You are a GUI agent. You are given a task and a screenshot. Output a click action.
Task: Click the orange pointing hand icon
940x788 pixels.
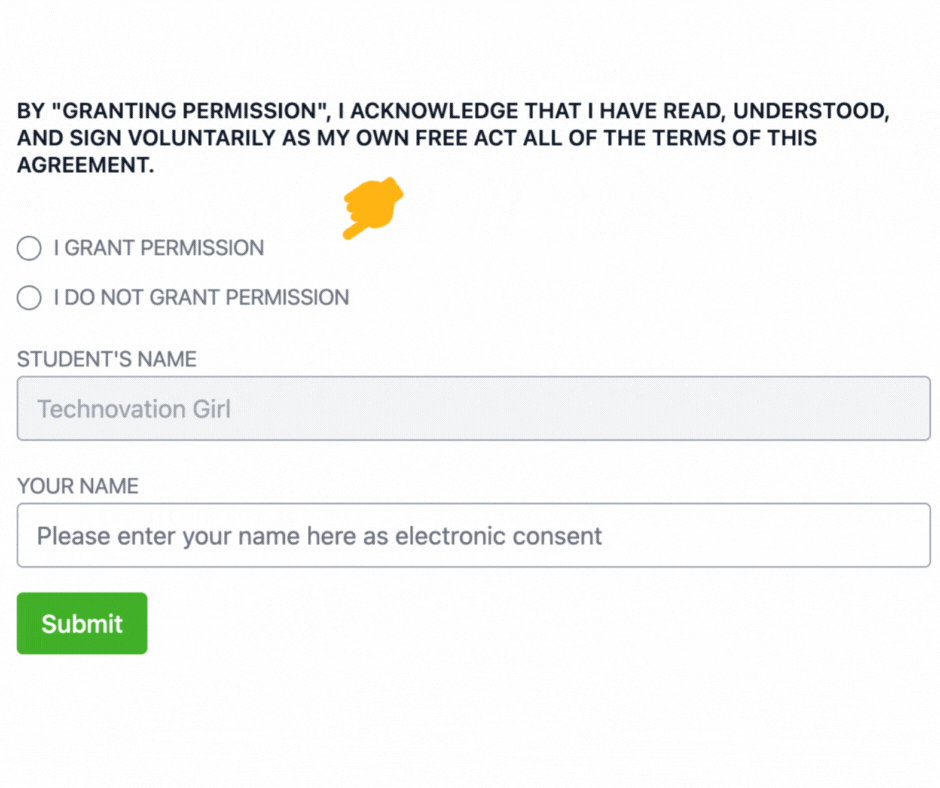[x=373, y=208]
